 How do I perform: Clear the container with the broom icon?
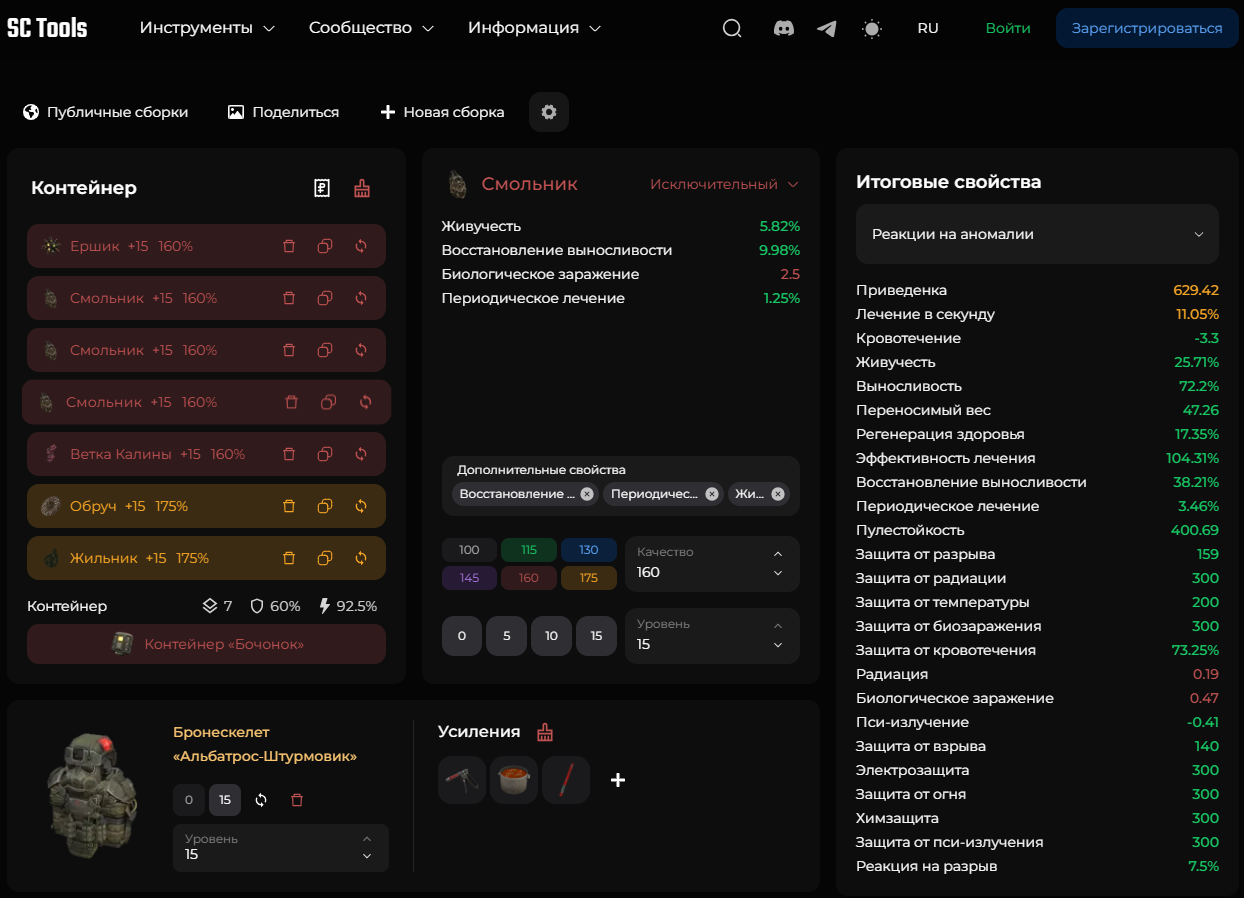tap(362, 188)
